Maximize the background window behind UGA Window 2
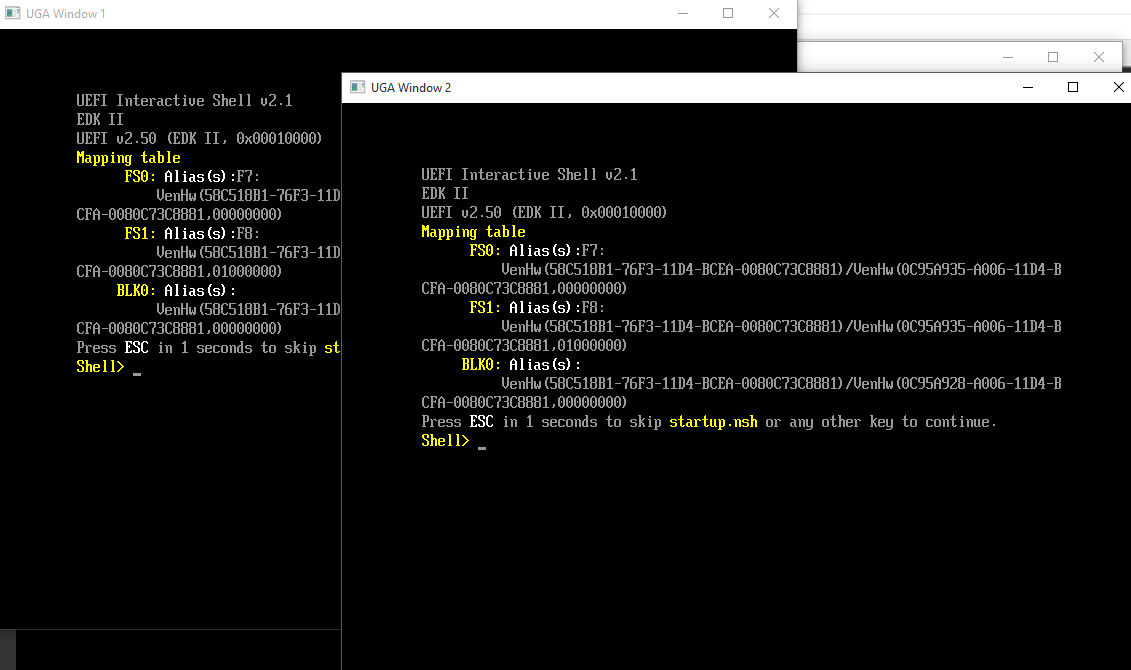The width and height of the screenshot is (1131, 670). 1053,57
